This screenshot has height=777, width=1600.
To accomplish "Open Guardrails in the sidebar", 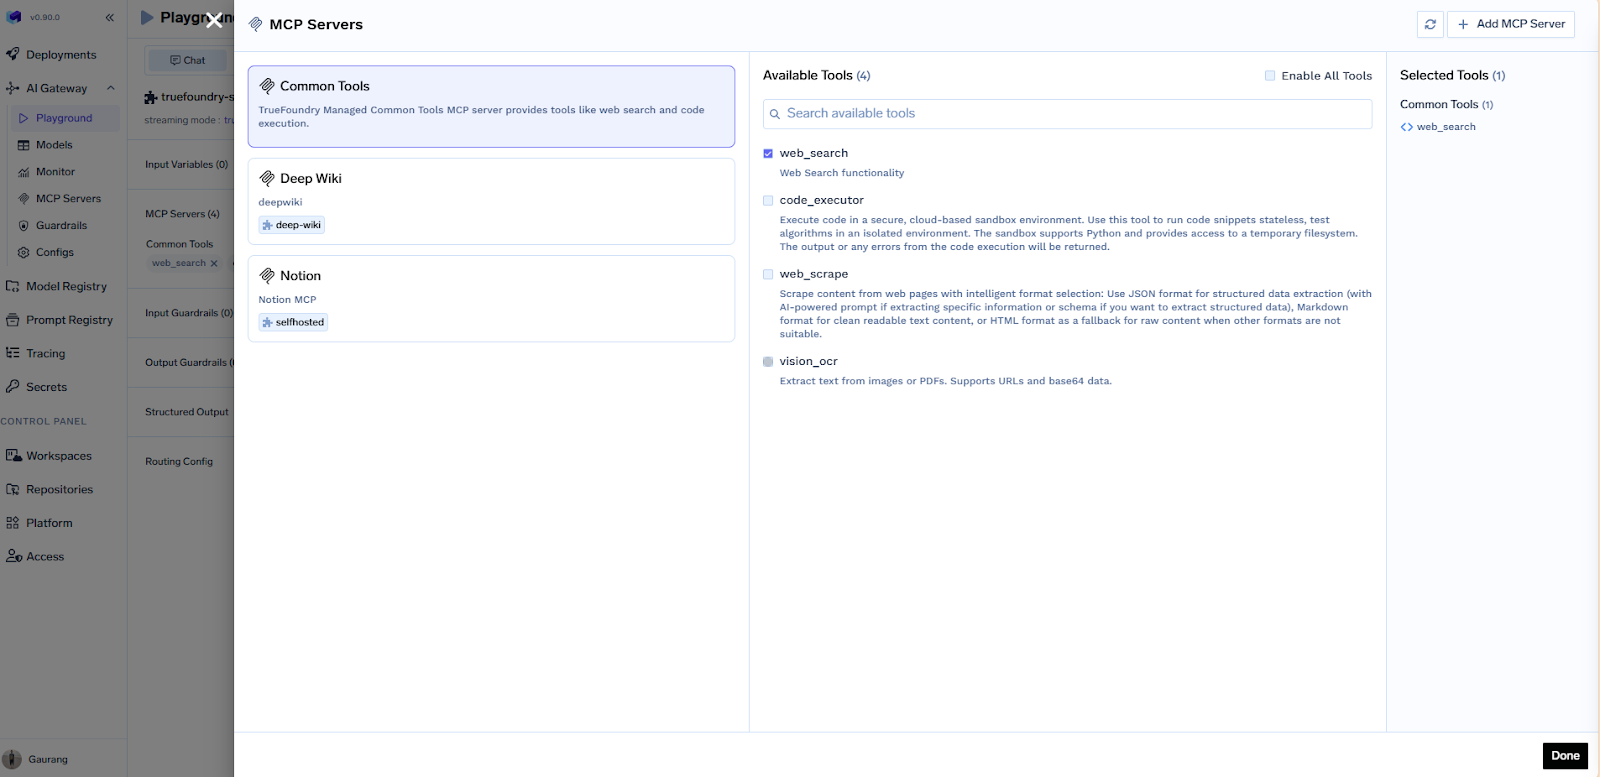I will (61, 226).
